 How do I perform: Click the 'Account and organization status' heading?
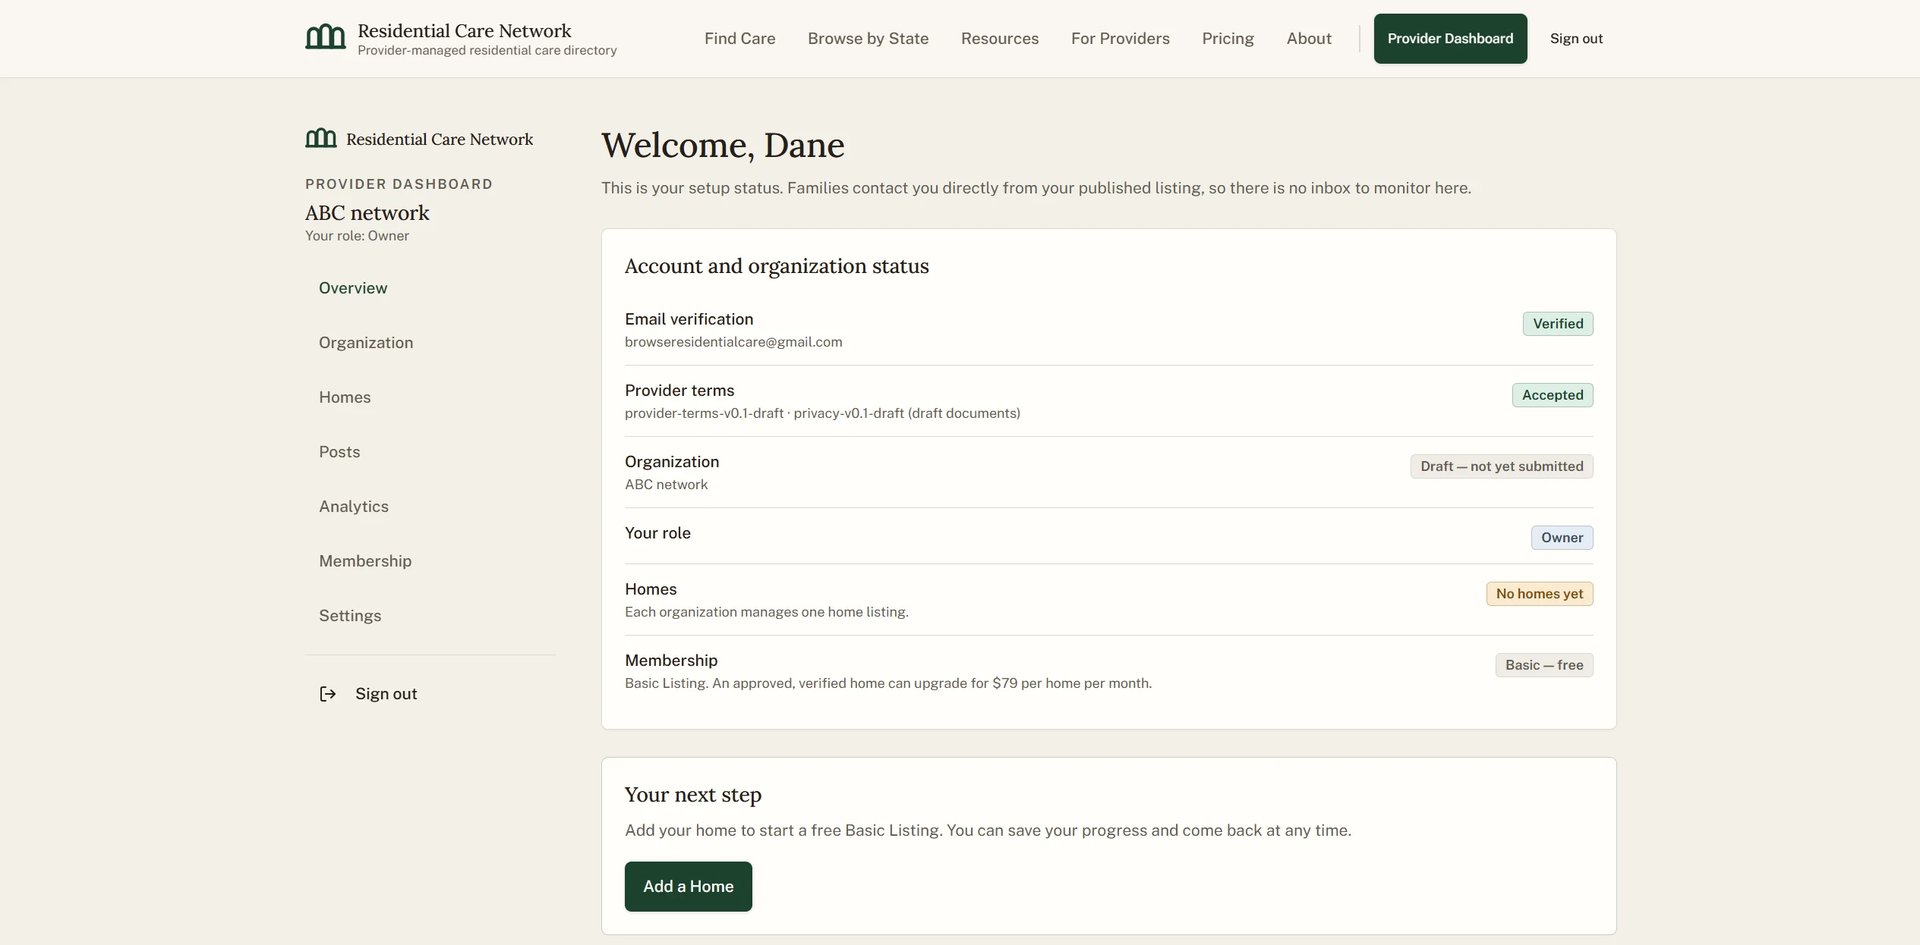776,266
